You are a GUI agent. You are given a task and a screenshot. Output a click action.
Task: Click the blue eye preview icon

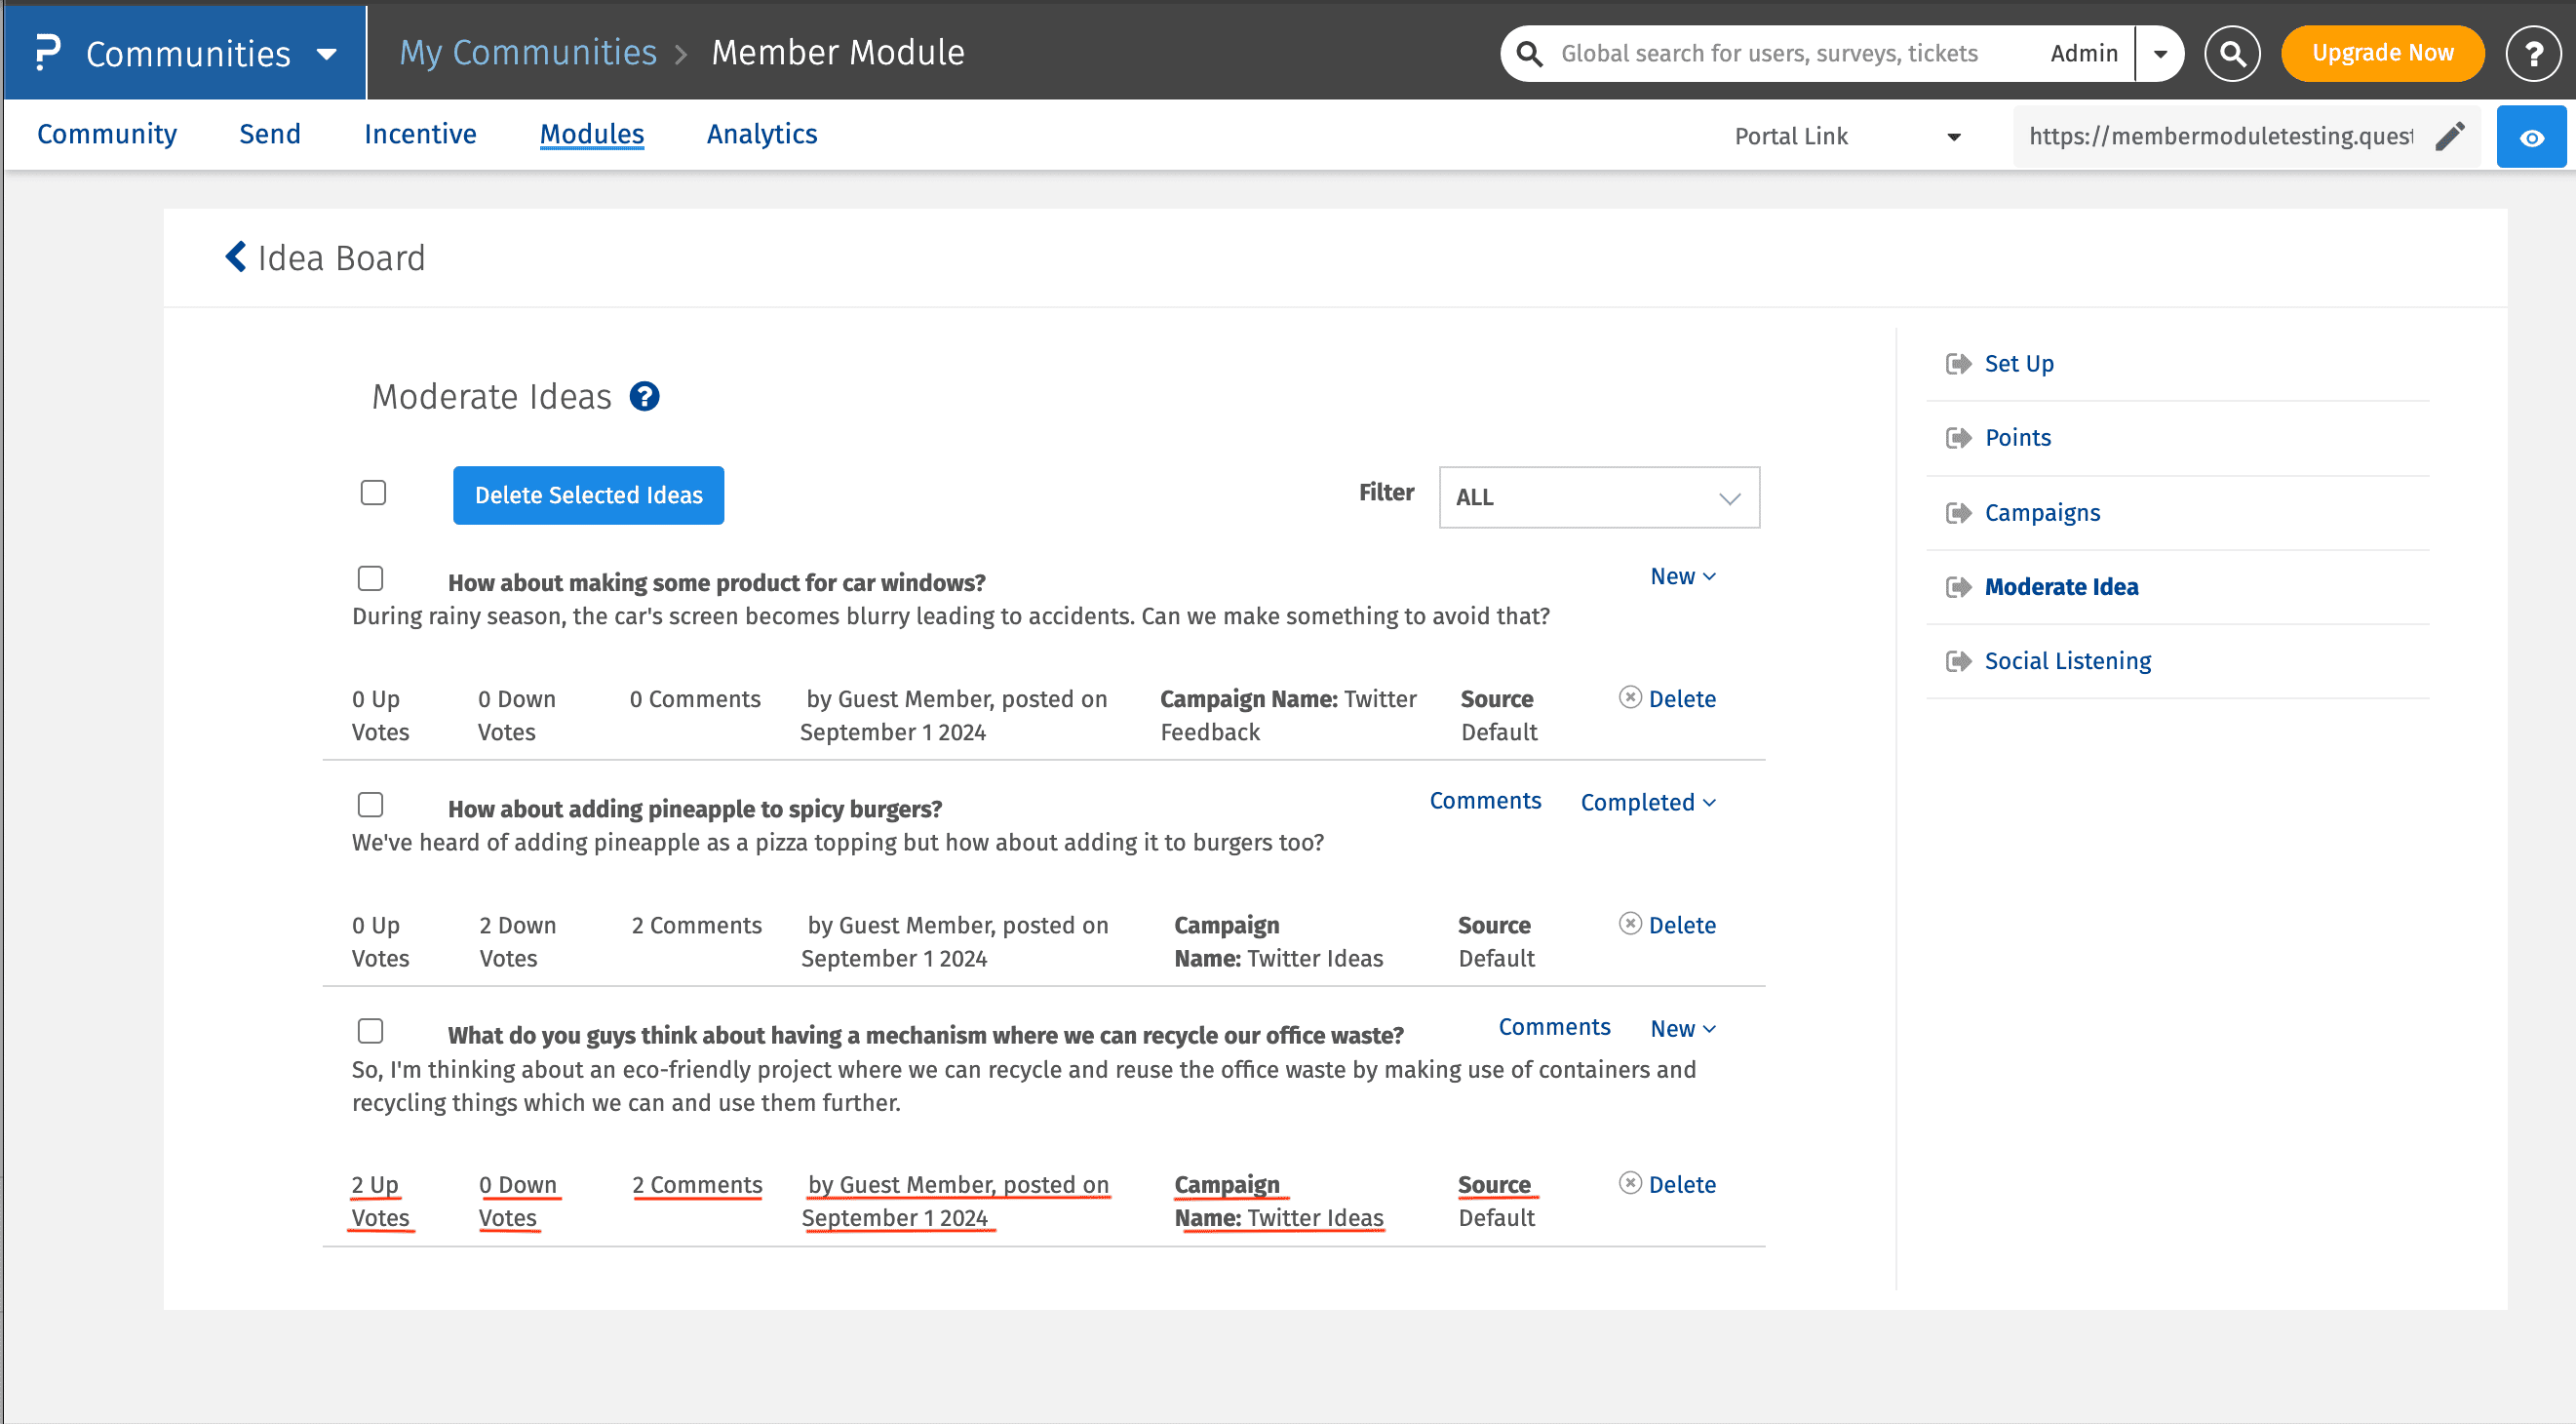click(x=2530, y=137)
